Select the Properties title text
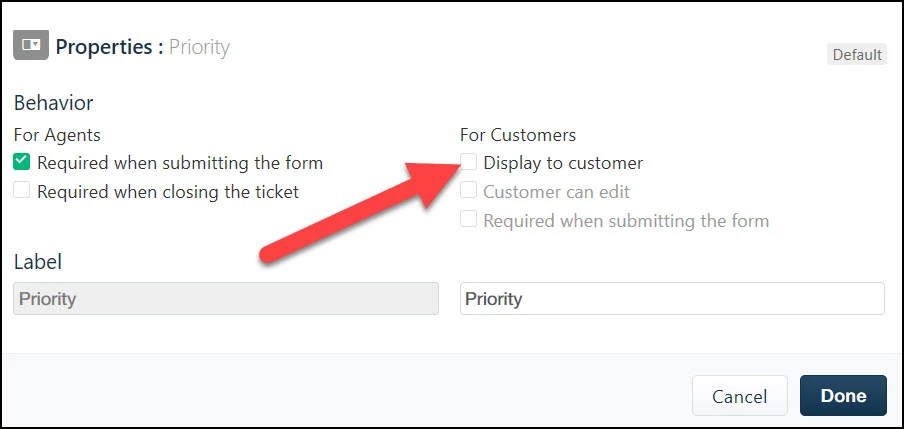 (108, 47)
